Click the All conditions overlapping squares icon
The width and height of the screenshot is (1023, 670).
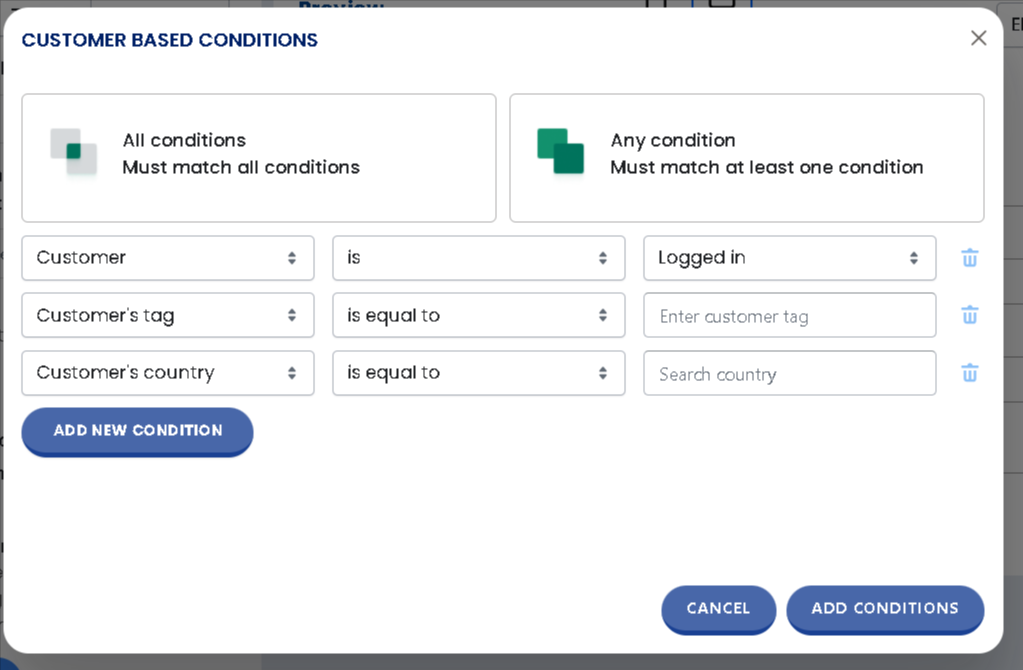(x=74, y=152)
